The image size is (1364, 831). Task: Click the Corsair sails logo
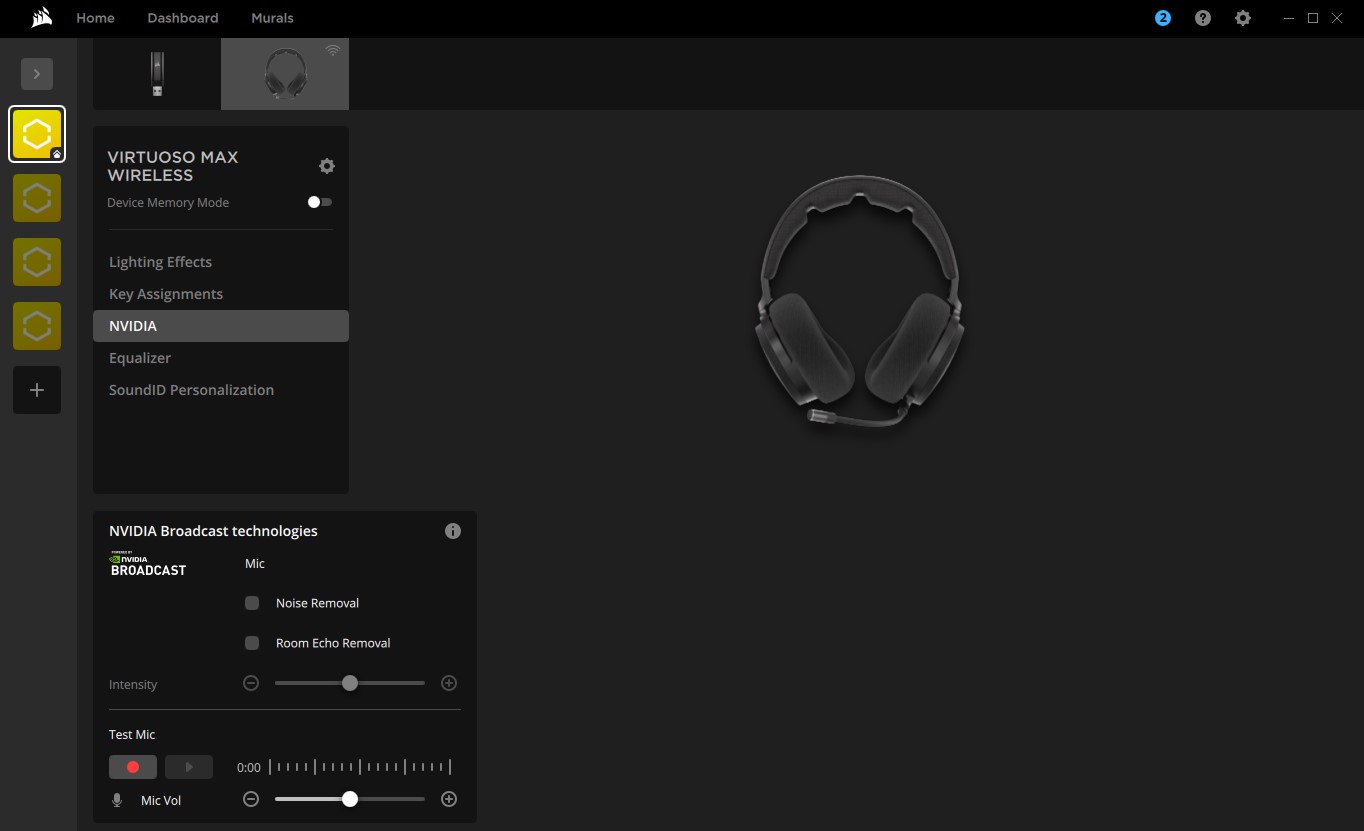(41, 18)
